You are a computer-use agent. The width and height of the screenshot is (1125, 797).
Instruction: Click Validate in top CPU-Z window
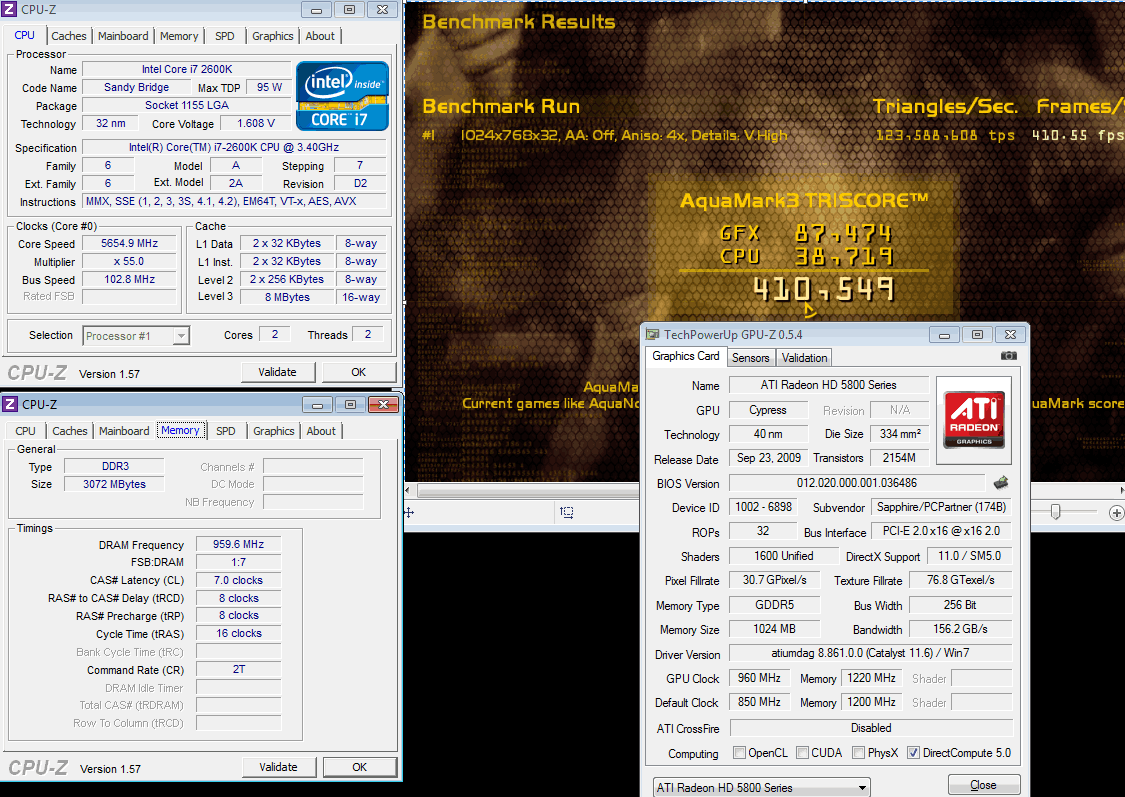pos(277,372)
